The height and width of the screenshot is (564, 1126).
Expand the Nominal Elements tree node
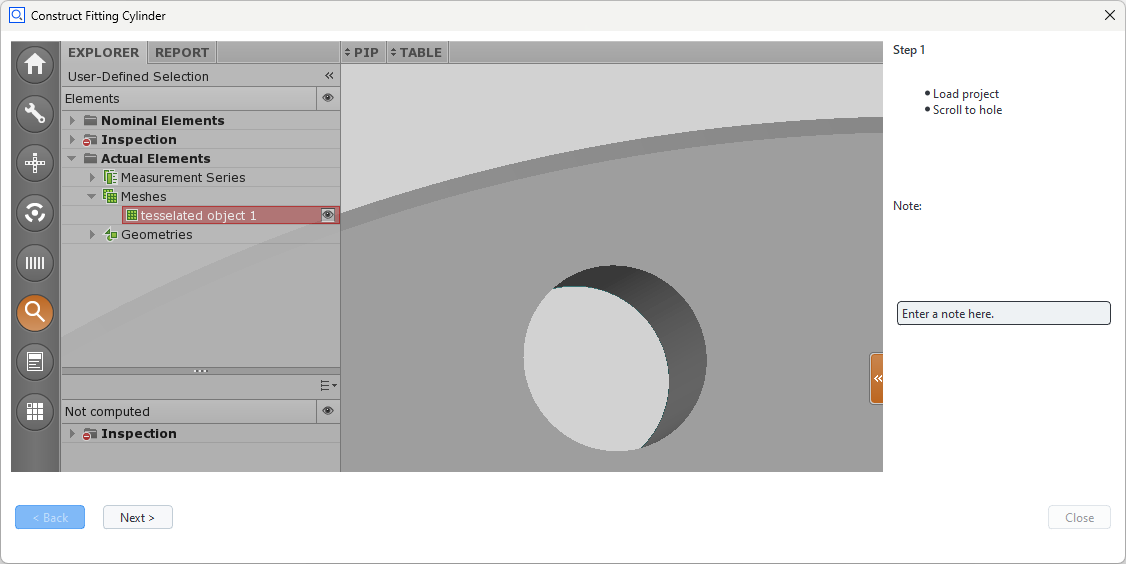coord(73,121)
